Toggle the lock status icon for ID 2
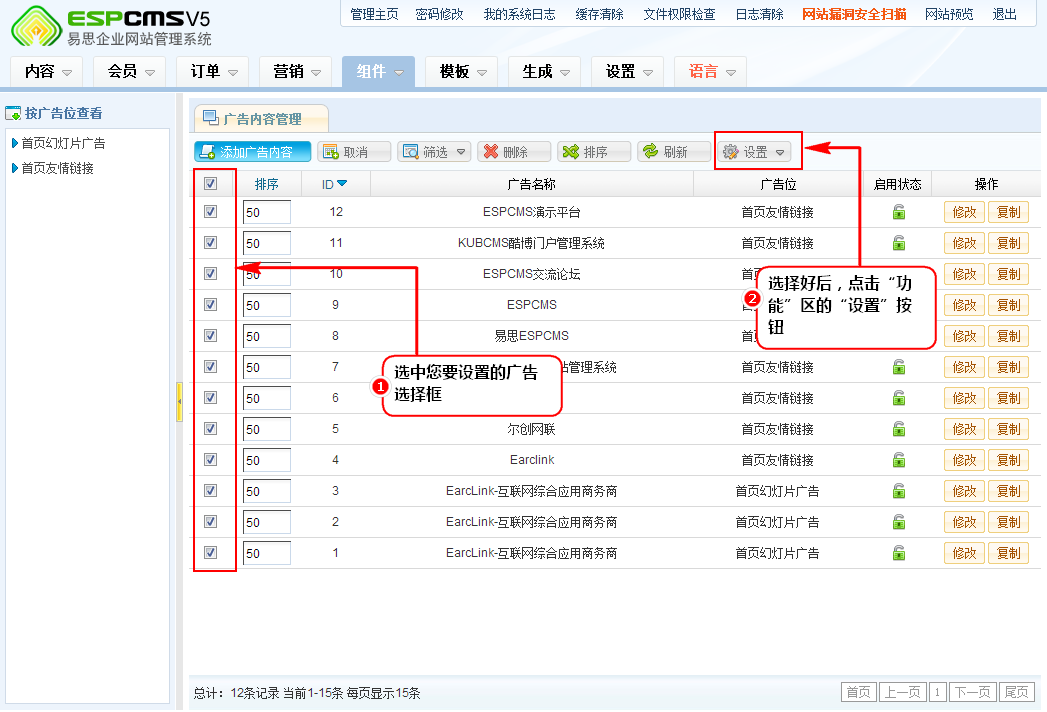Viewport: 1047px width, 712px height. click(x=899, y=522)
